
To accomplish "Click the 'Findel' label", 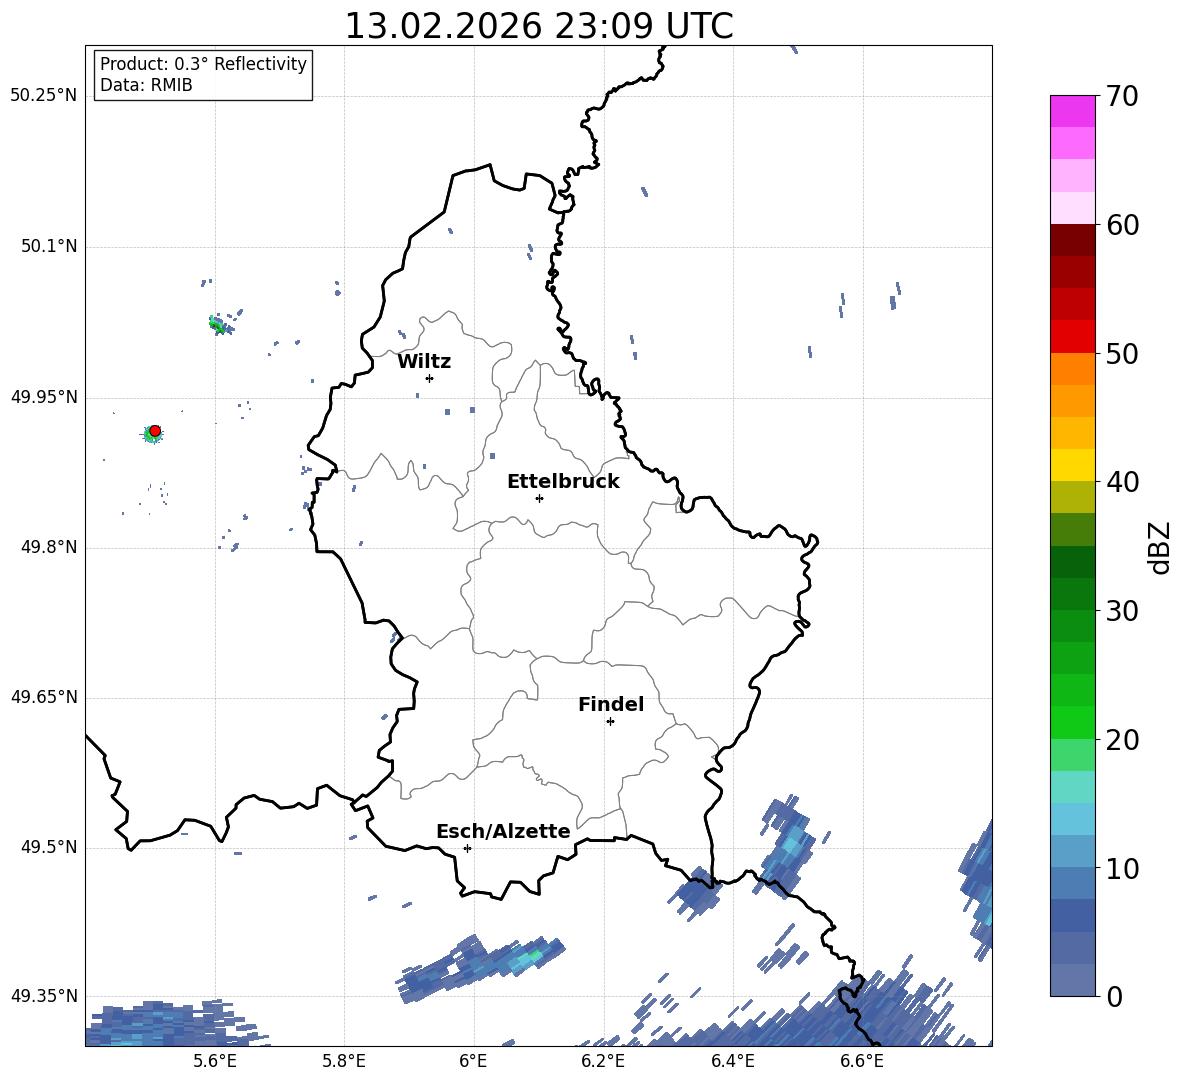I will [x=611, y=704].
